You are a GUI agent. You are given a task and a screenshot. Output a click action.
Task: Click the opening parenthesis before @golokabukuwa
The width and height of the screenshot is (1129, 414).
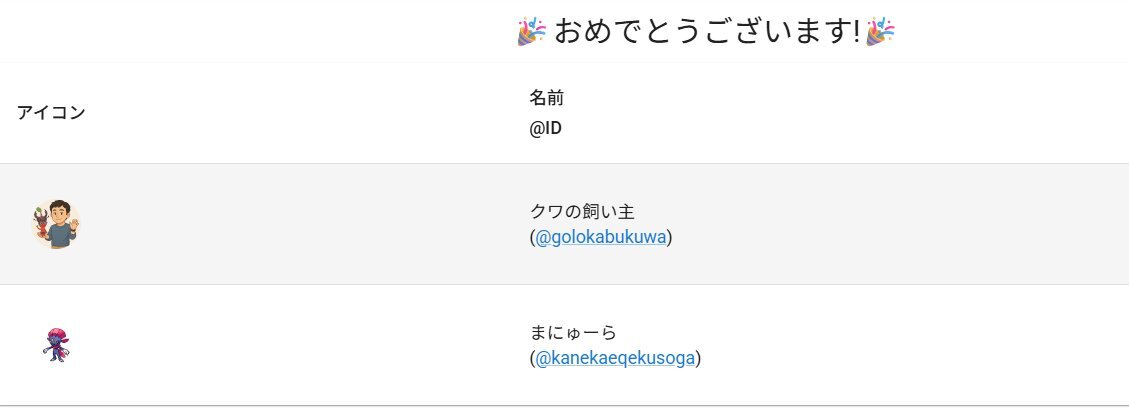pyautogui.click(x=533, y=238)
